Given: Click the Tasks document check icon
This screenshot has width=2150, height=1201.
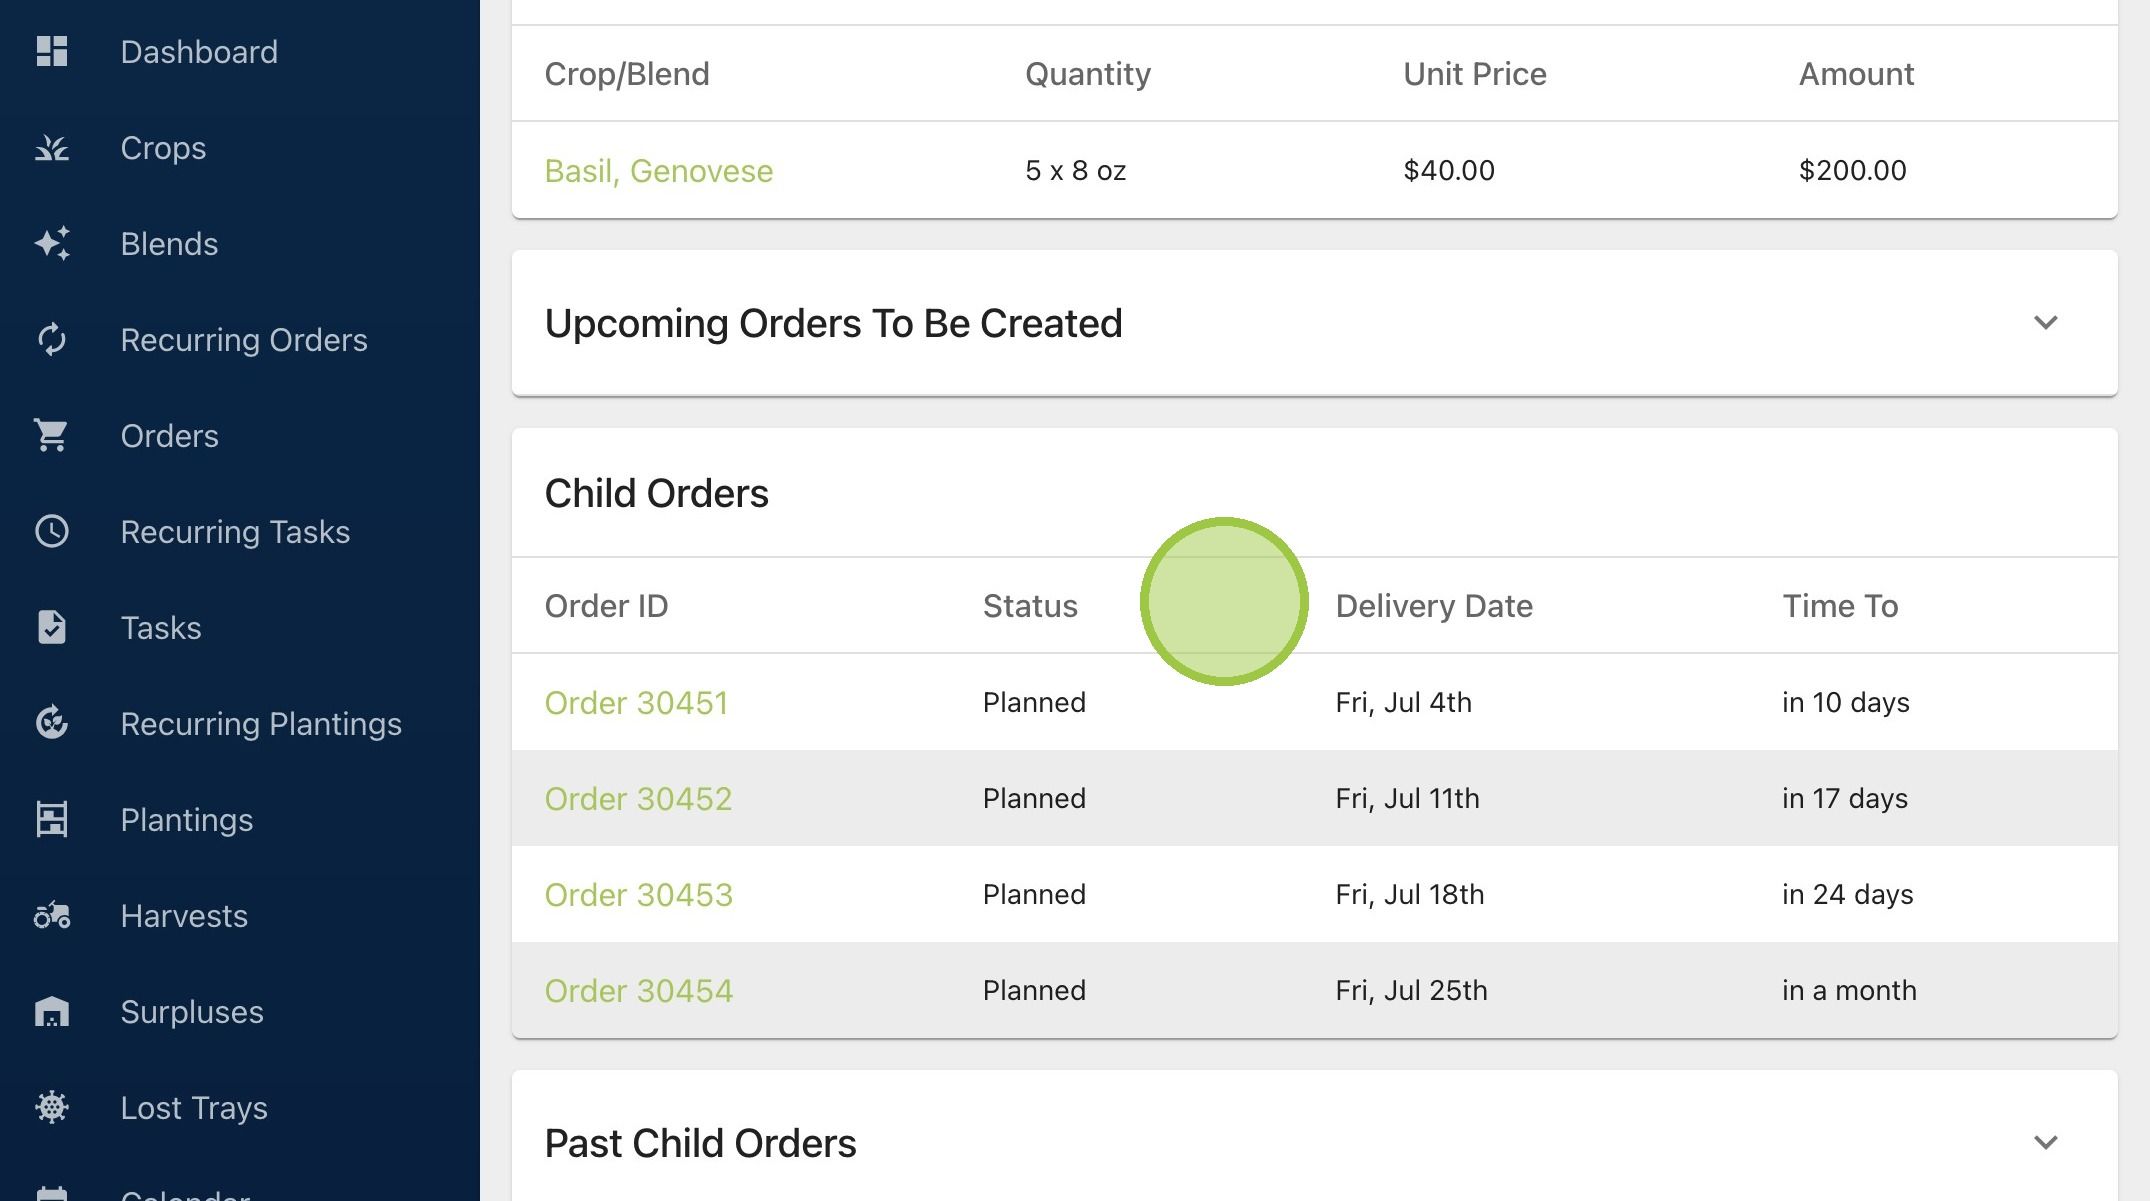Looking at the screenshot, I should point(51,628).
